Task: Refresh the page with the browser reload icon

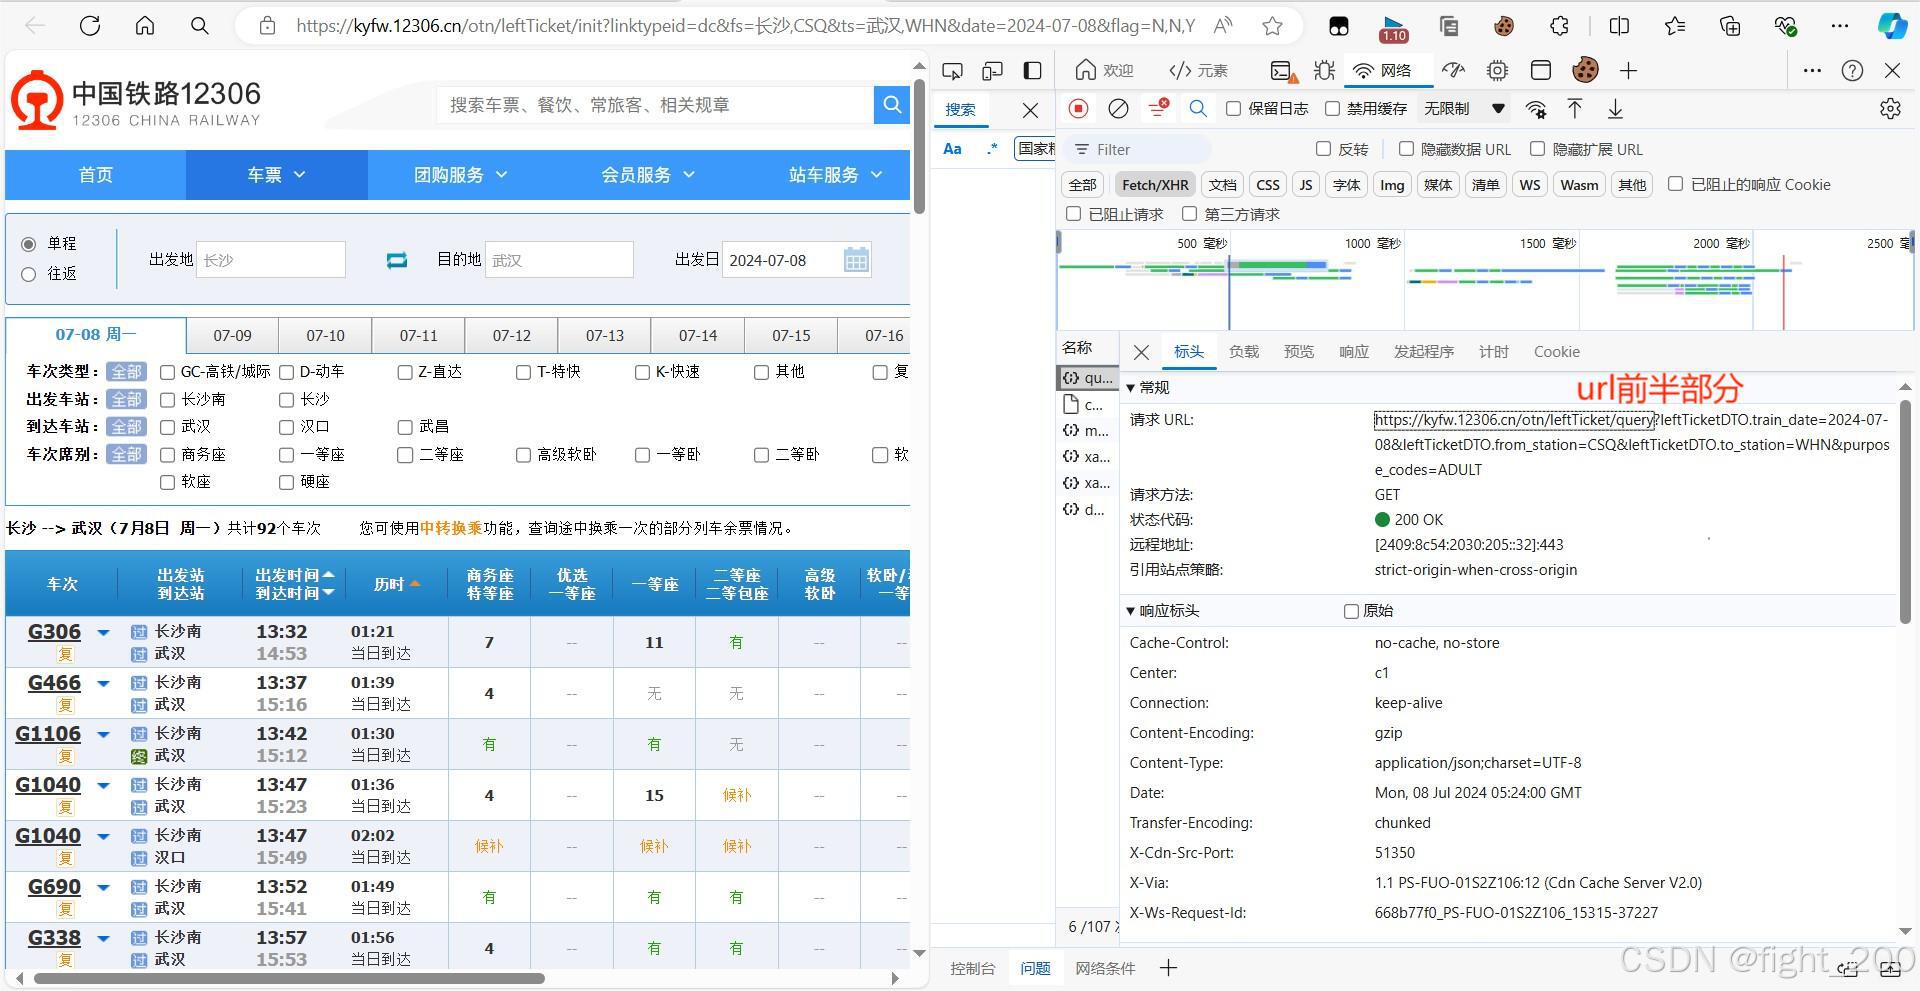Action: tap(90, 26)
